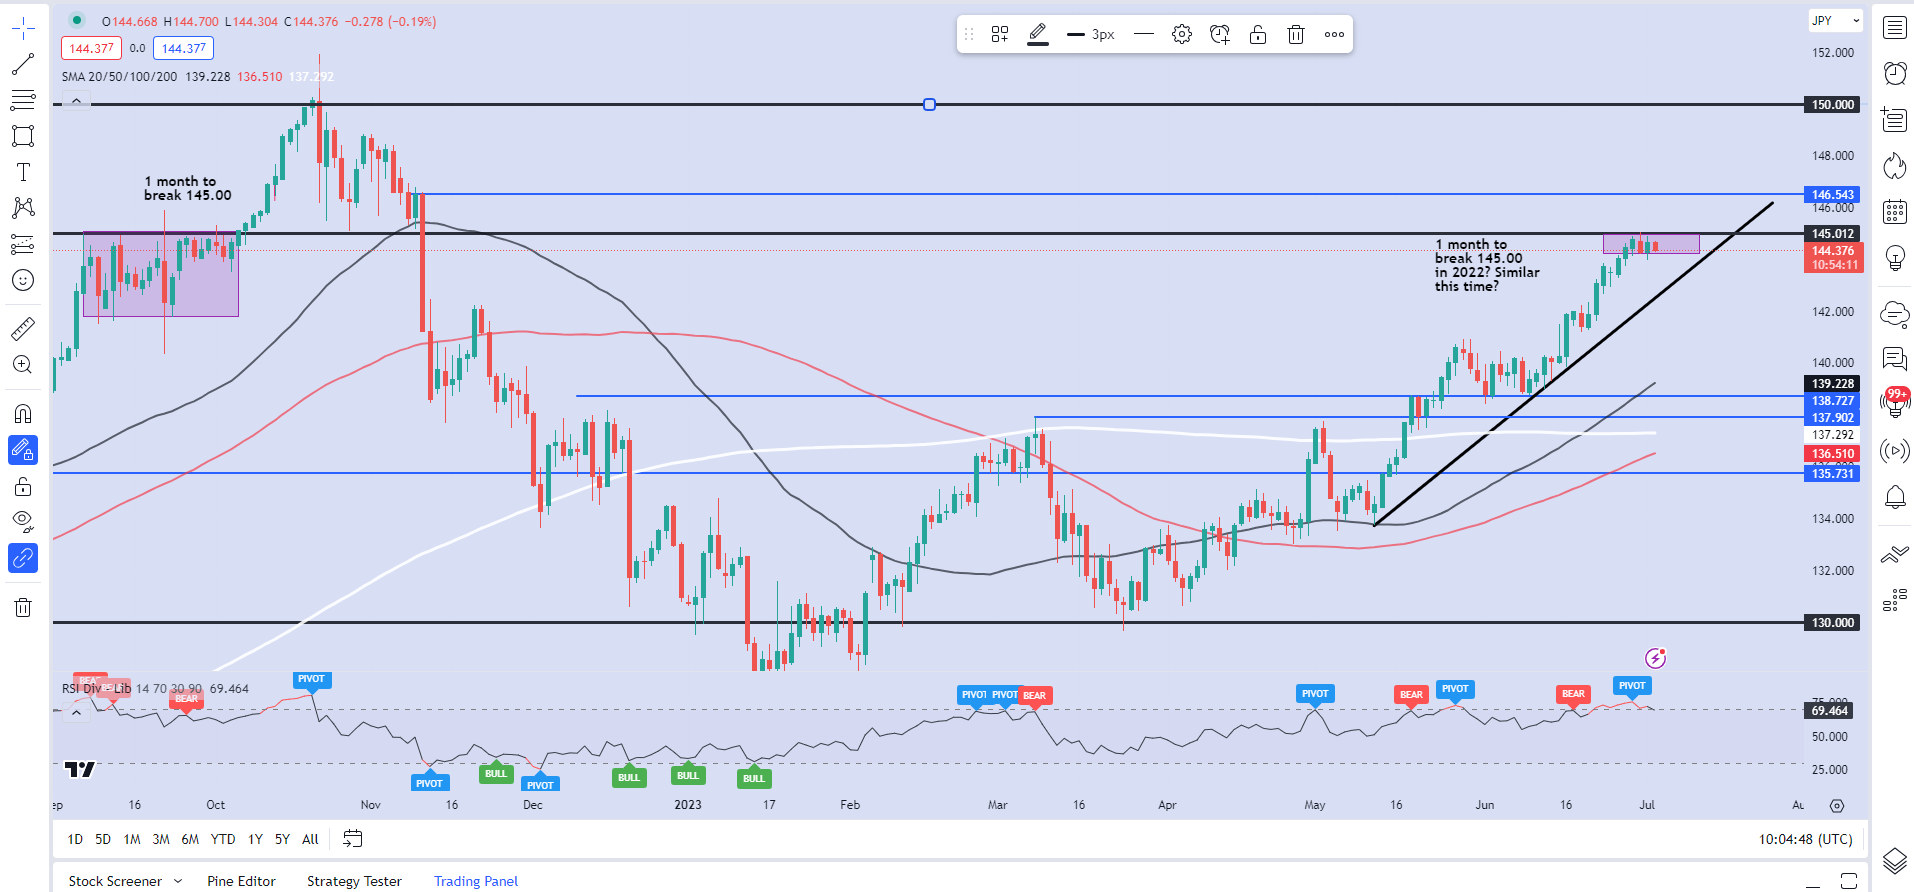Click the remove drawings trash icon in left toolbar

click(23, 607)
